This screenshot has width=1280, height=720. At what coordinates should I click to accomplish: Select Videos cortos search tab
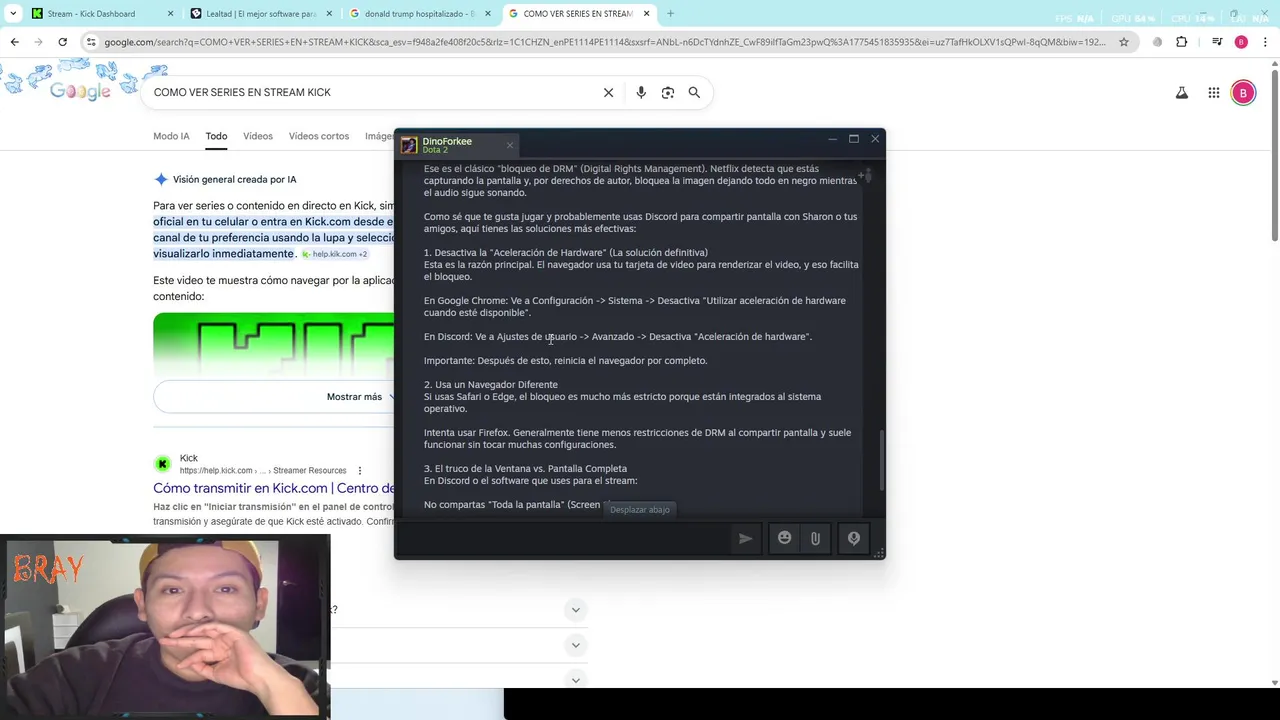tap(319, 136)
